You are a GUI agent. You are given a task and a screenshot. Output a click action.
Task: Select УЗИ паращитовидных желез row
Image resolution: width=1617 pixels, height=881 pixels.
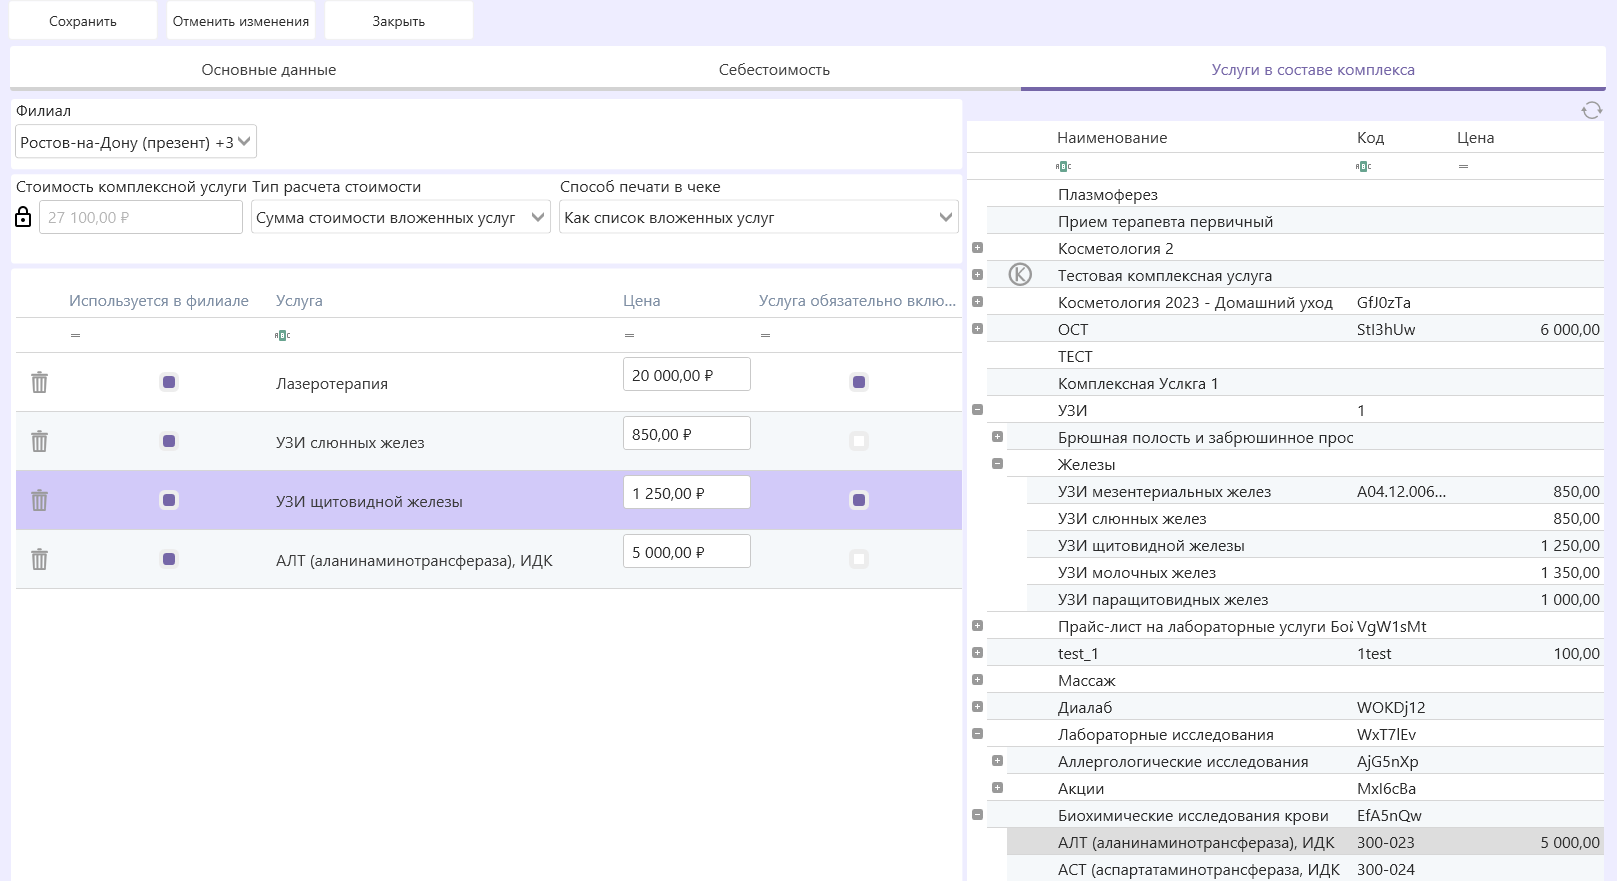pos(1316,599)
